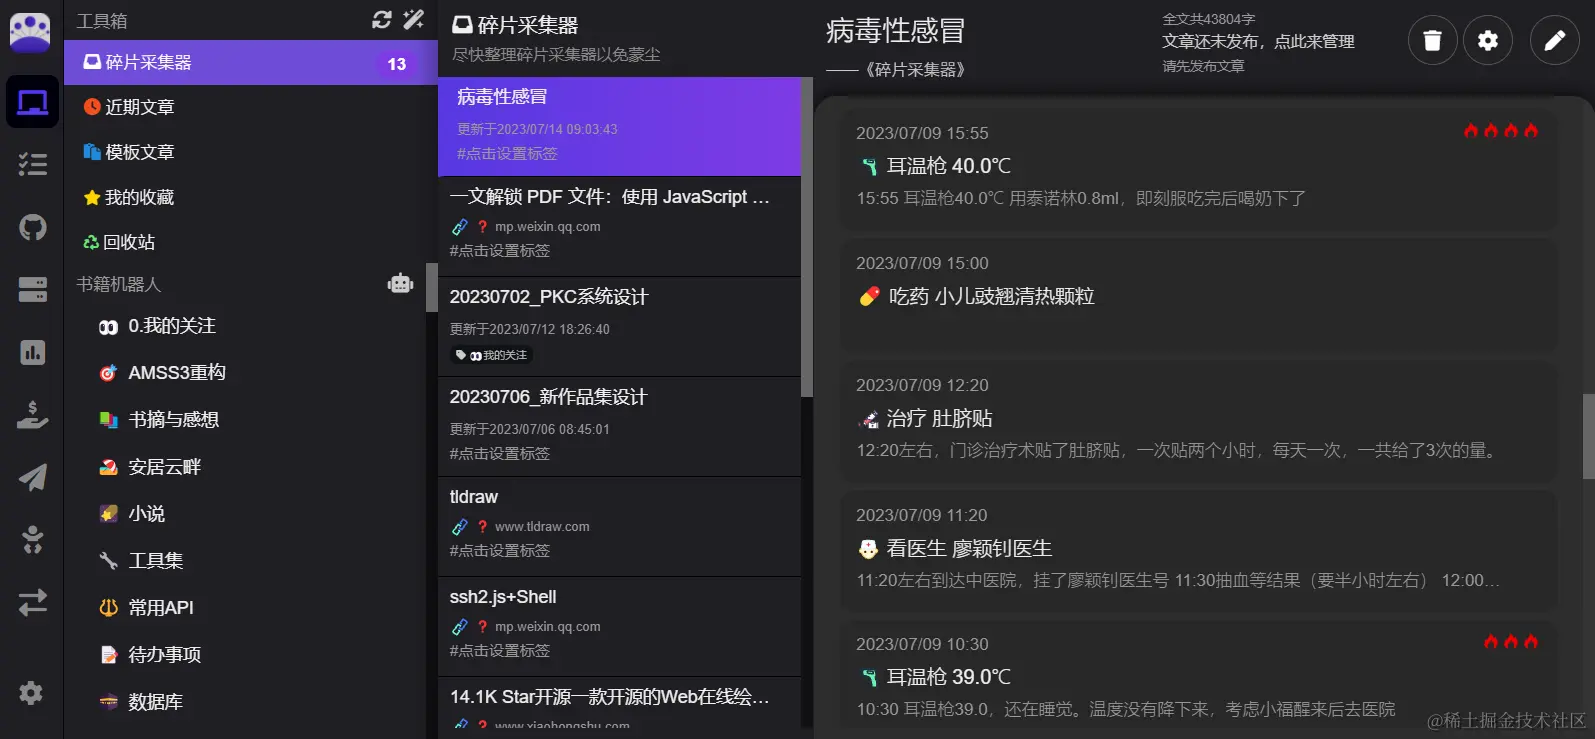Open the 一文解锁 PDF 文件 article
Image resolution: width=1595 pixels, height=739 pixels.
(619, 226)
